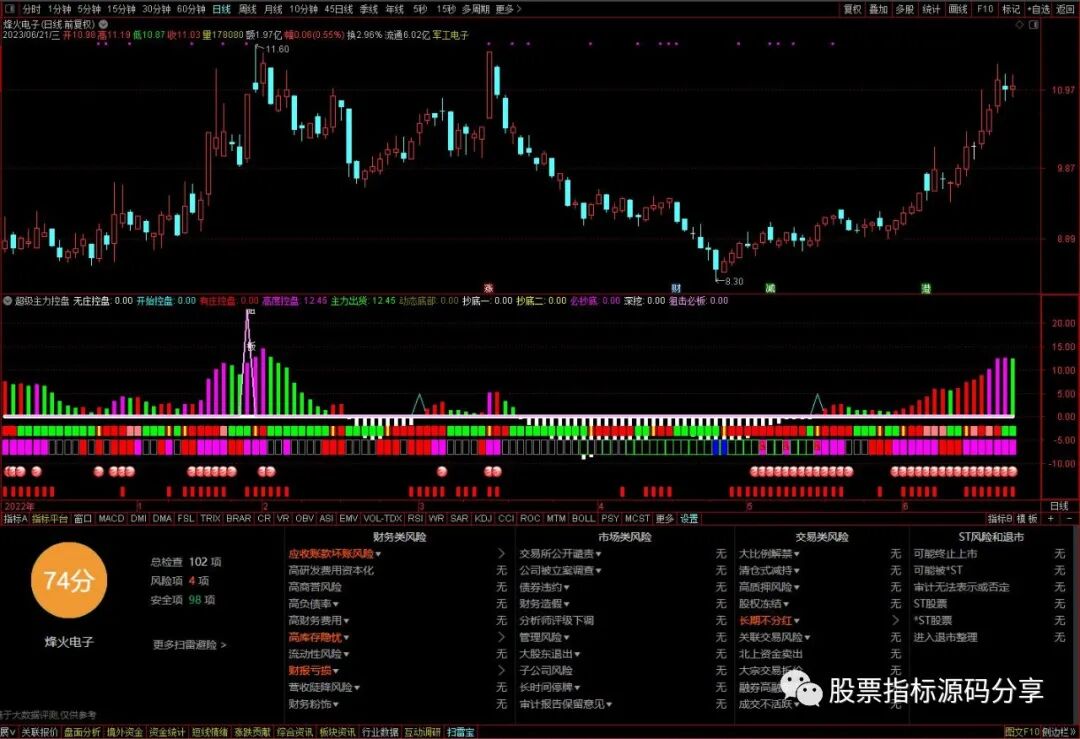Select the 30分钟 period
The height and width of the screenshot is (739, 1080).
(156, 9)
